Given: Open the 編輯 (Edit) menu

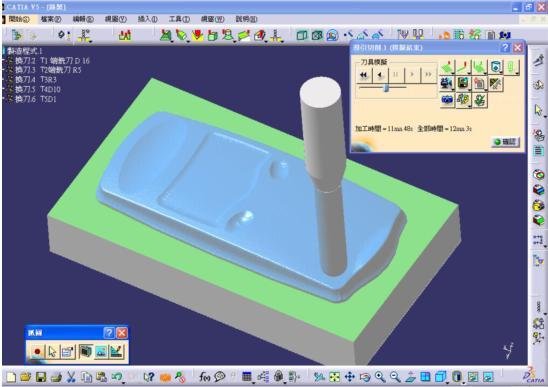Looking at the screenshot, I should pyautogui.click(x=83, y=19).
